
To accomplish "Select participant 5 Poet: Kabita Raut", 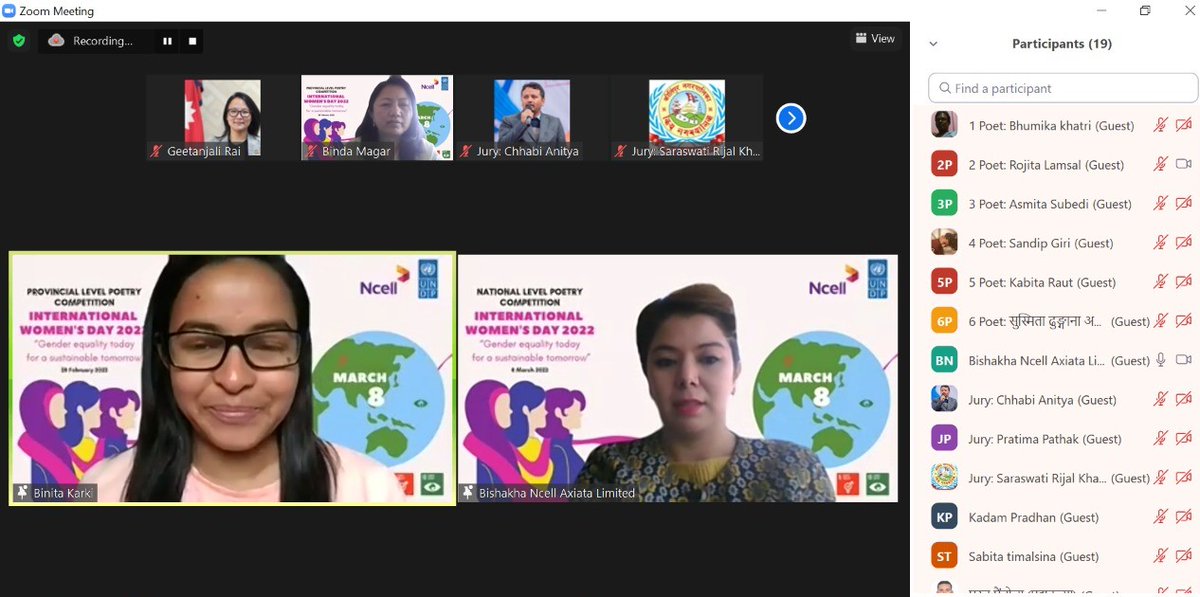I will coord(1042,282).
